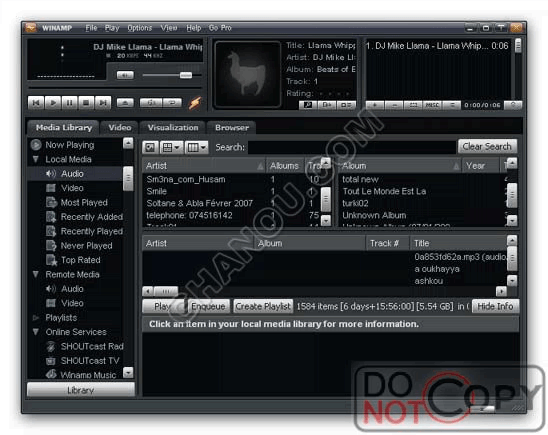Click the Create Playlist button

click(x=263, y=306)
